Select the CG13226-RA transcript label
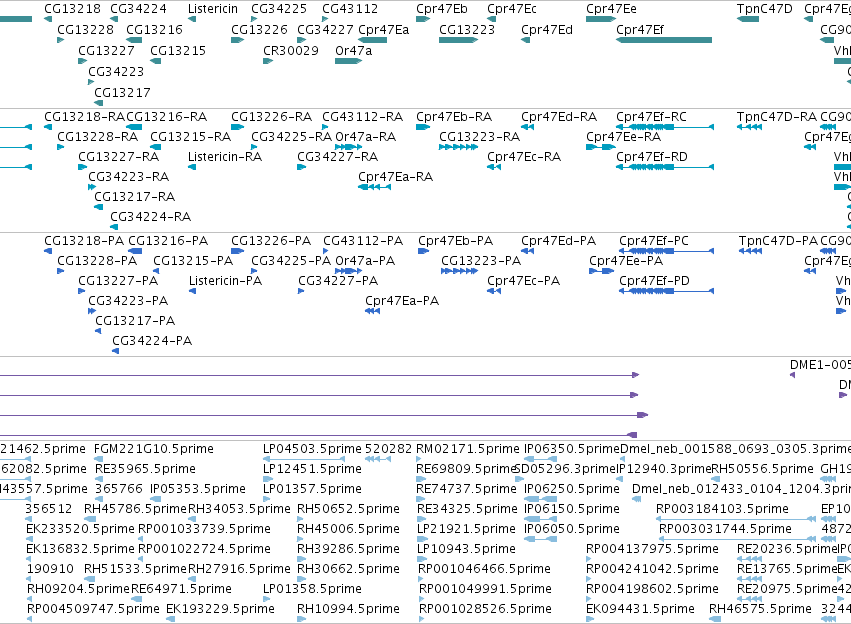Screen dimensions: 851x624 (271, 117)
